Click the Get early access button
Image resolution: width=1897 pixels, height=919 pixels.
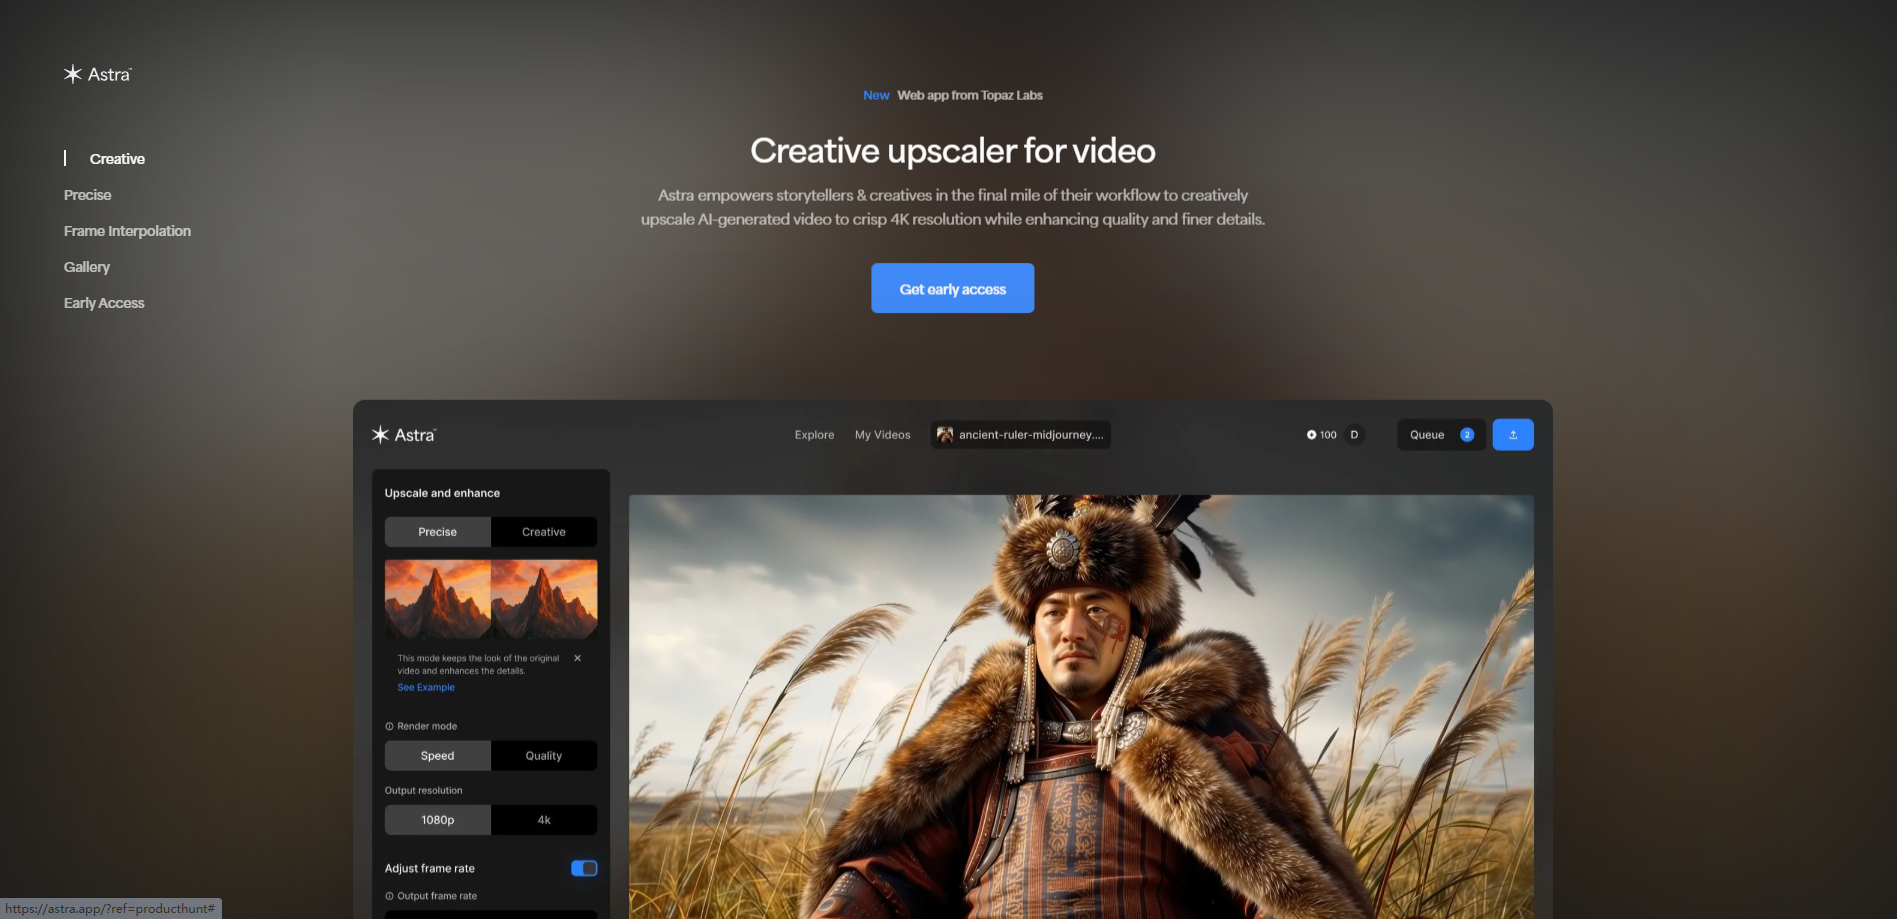point(952,289)
